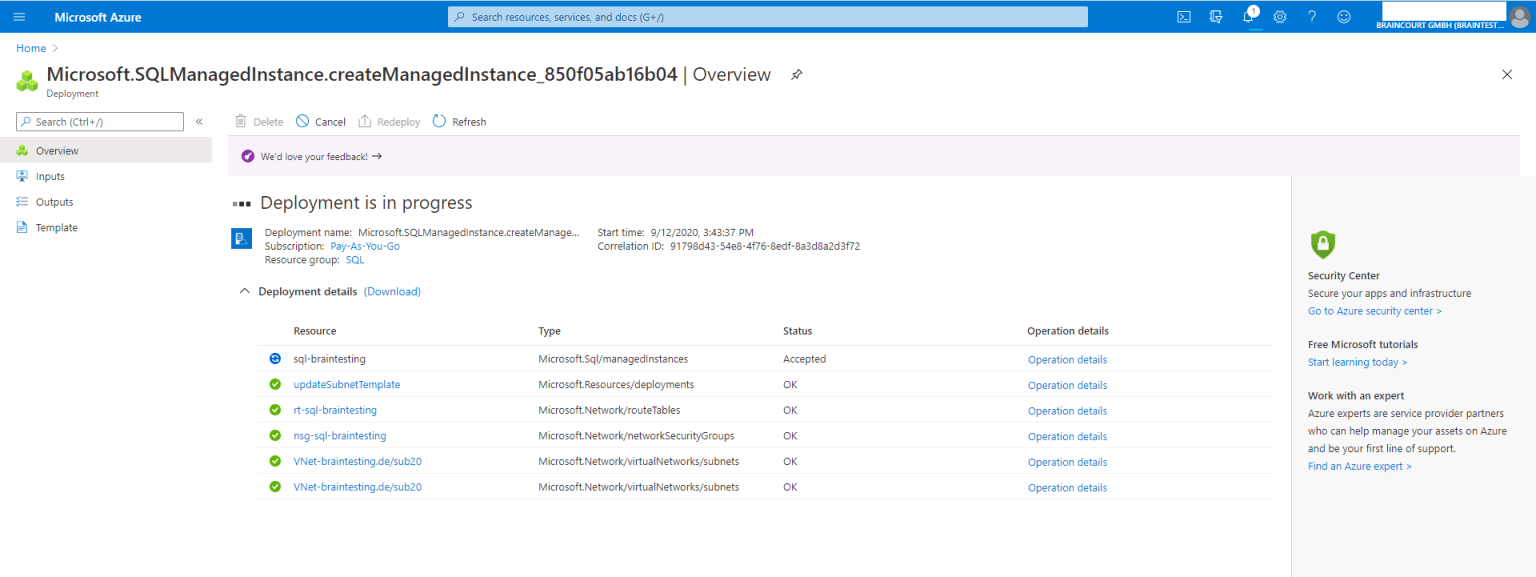This screenshot has height=577, width=1536.
Task: Download the deployment details
Action: click(392, 292)
